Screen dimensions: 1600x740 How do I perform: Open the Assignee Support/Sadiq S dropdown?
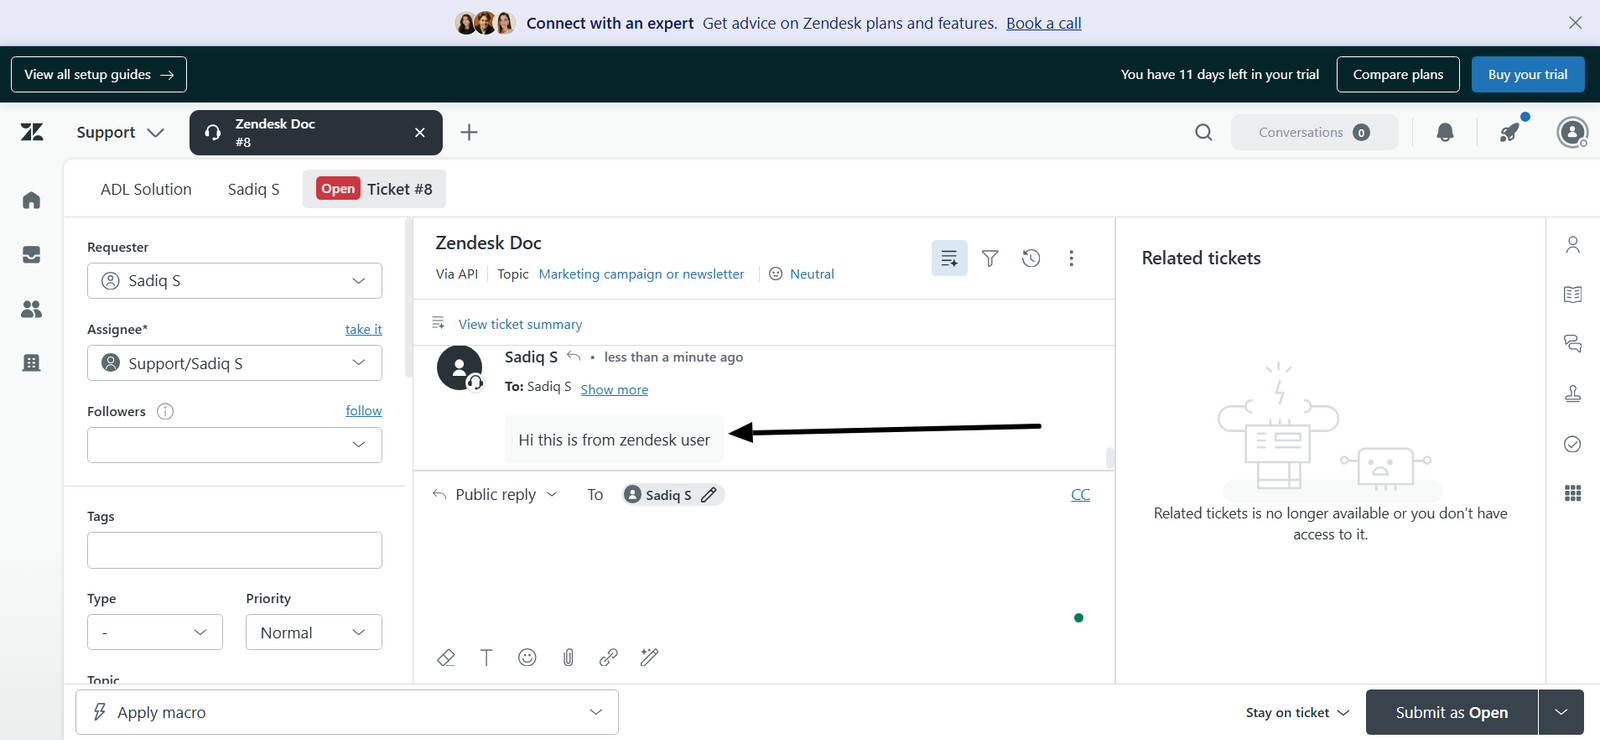pos(235,363)
